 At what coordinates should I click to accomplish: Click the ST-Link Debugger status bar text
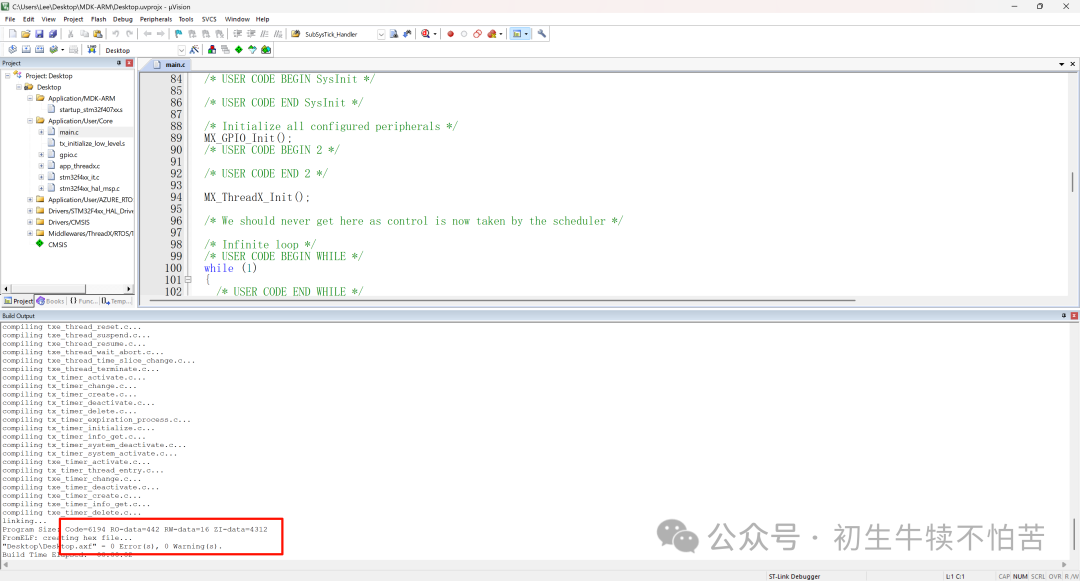click(x=794, y=576)
